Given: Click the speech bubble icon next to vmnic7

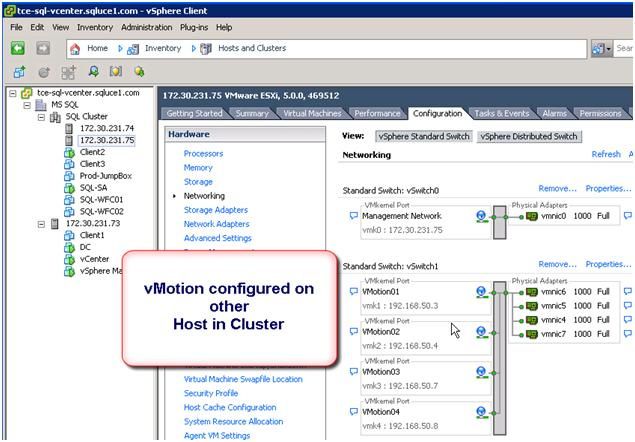Looking at the screenshot, I should click(x=628, y=334).
